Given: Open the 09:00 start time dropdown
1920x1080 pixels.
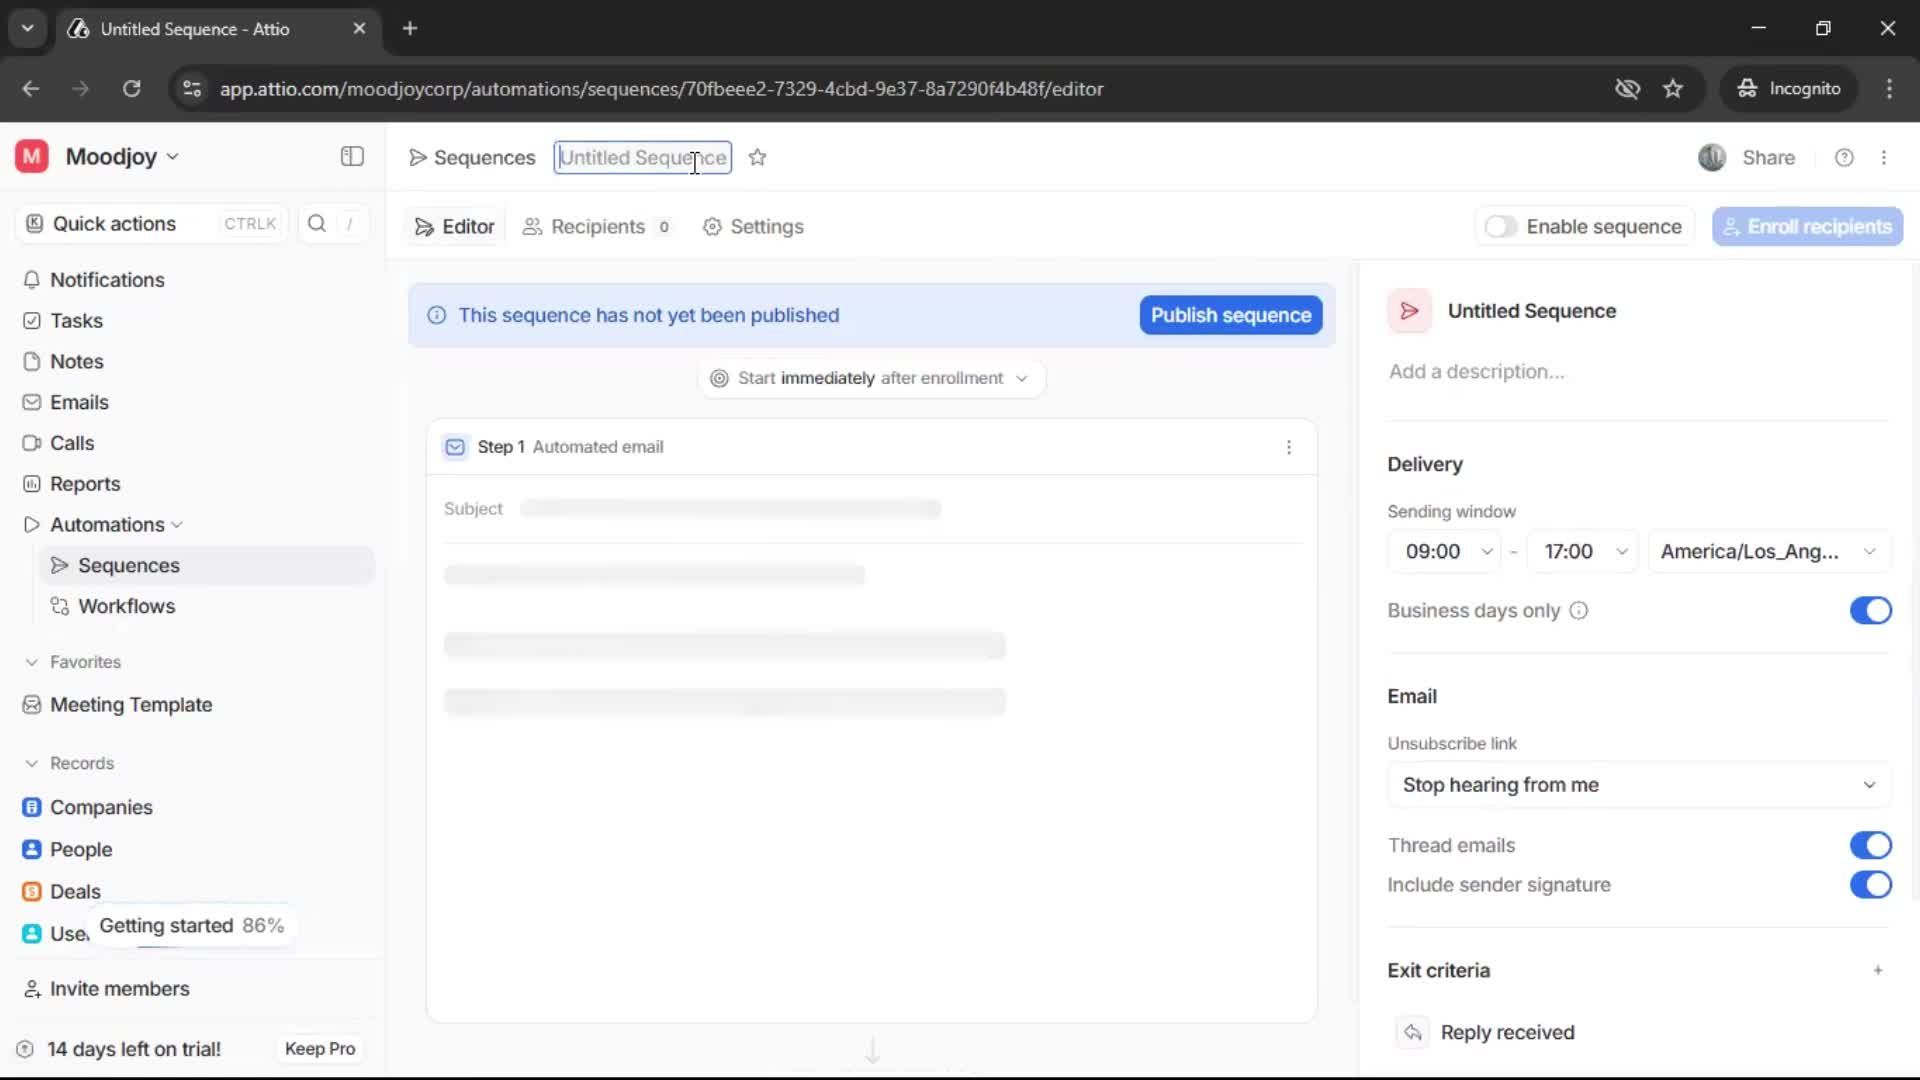Looking at the screenshot, I should [x=1445, y=552].
